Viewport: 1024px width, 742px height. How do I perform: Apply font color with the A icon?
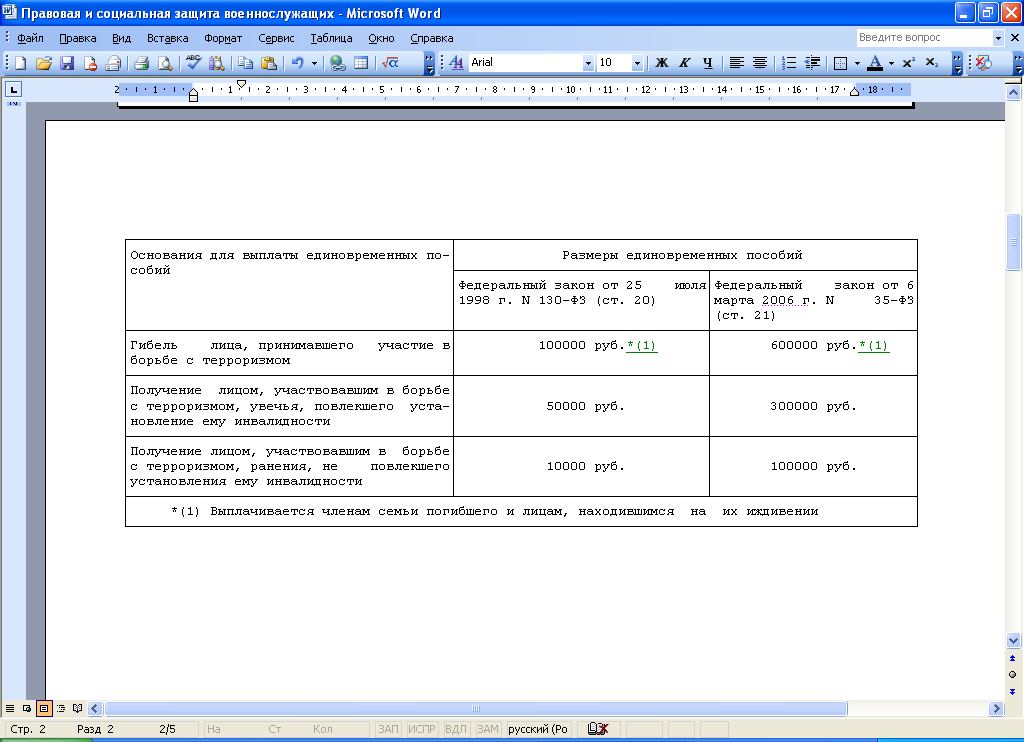tap(875, 63)
